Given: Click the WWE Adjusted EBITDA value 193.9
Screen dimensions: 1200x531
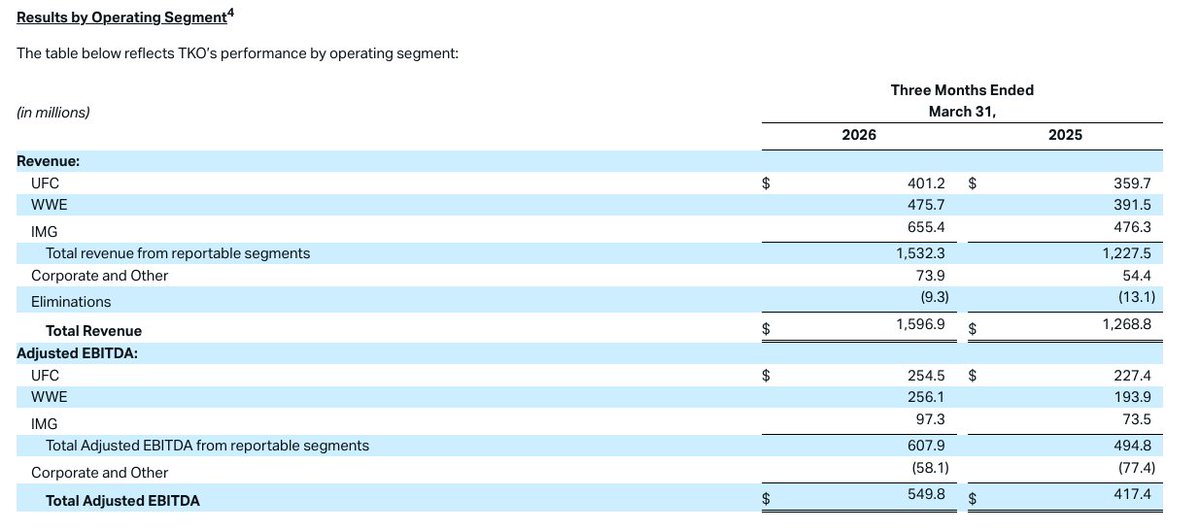Looking at the screenshot, I should tap(1132, 396).
